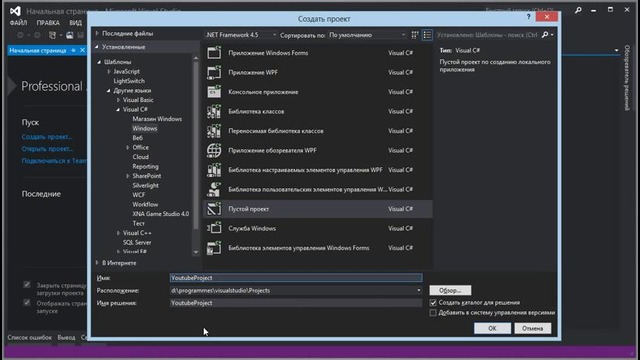Expand the Visual Basic tree node

(x=118, y=100)
